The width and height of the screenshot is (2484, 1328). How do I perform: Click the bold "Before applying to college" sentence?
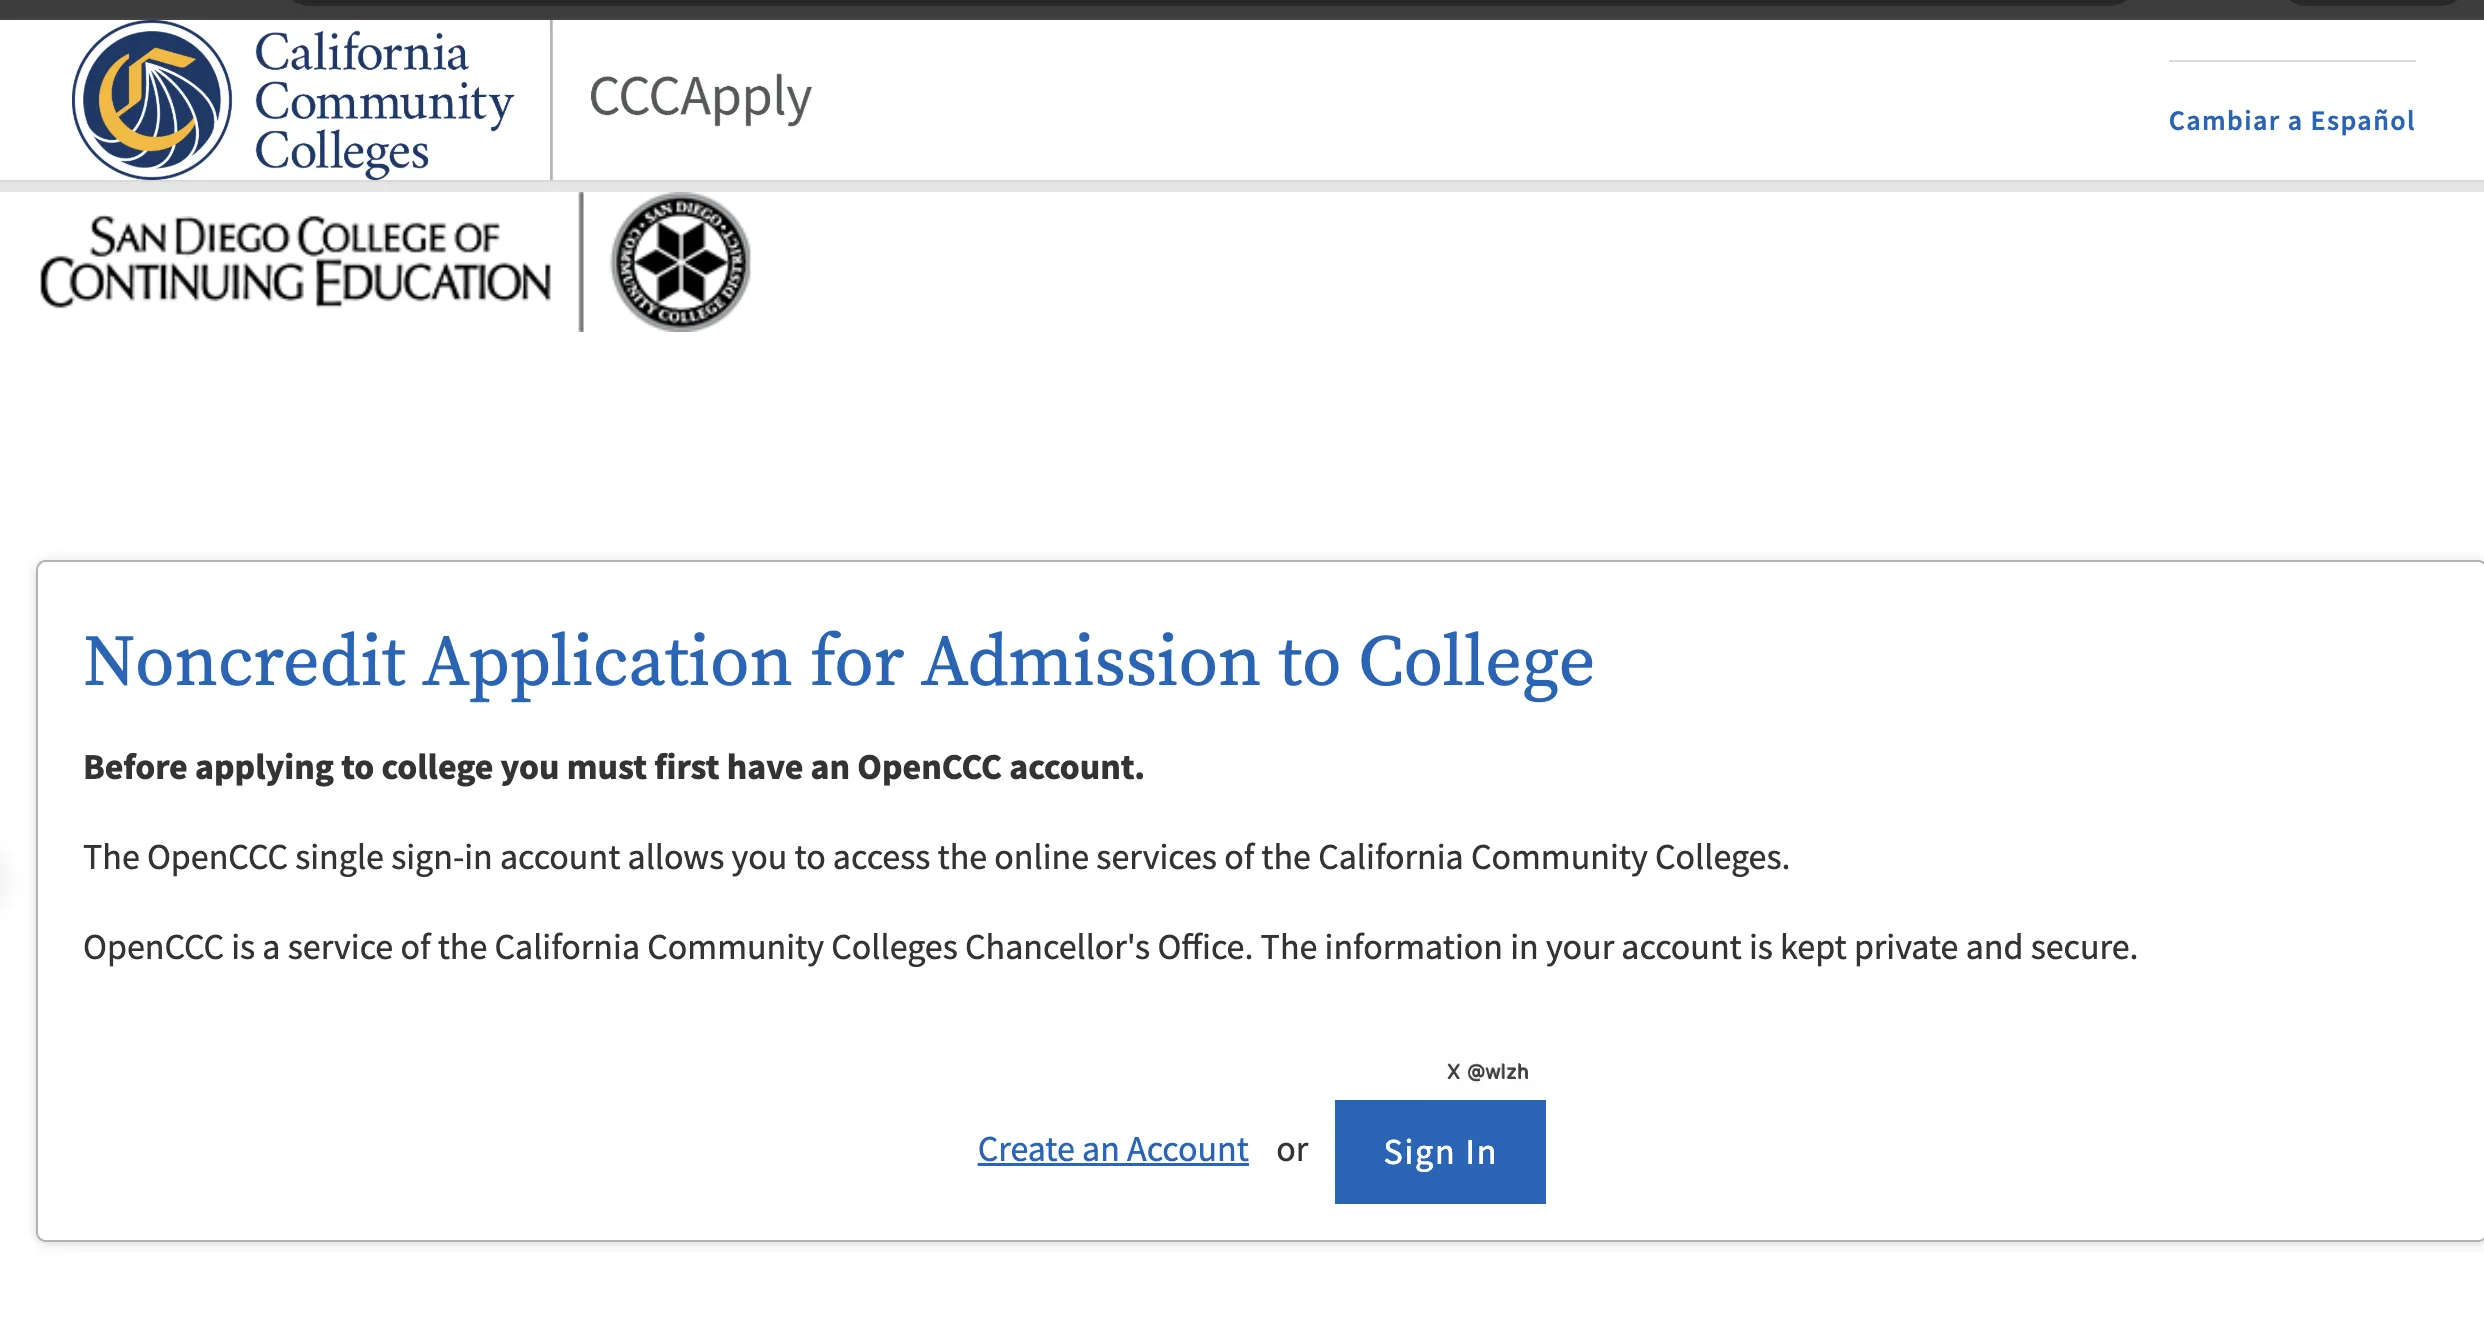coord(613,767)
